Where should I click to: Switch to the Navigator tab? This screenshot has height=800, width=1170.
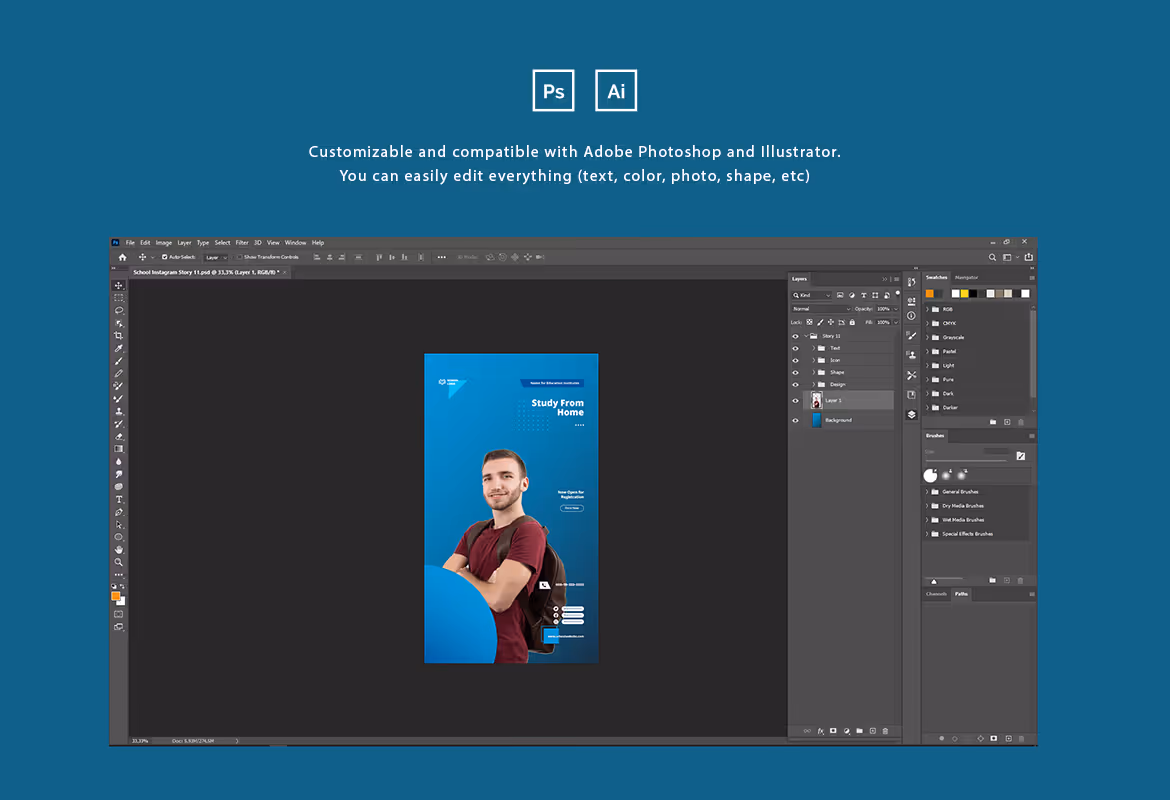click(966, 278)
